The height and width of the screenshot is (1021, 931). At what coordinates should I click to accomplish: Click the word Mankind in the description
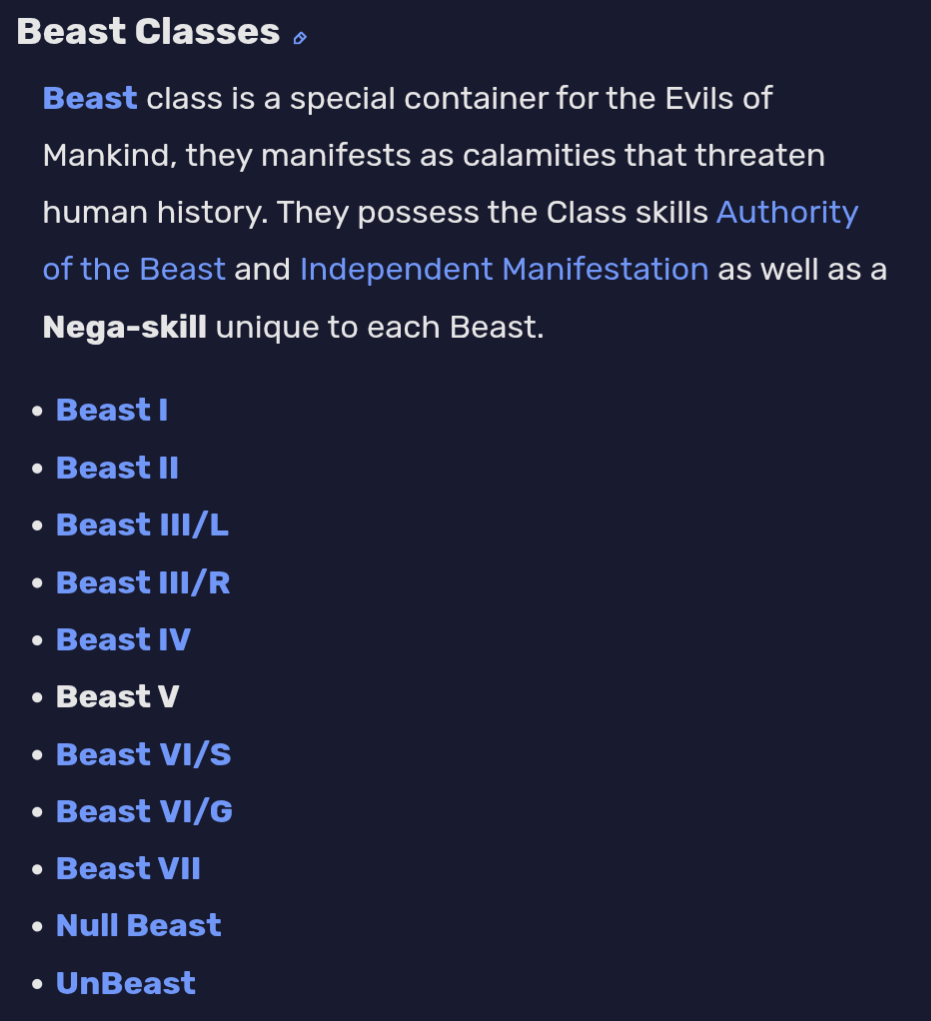[x=109, y=156]
